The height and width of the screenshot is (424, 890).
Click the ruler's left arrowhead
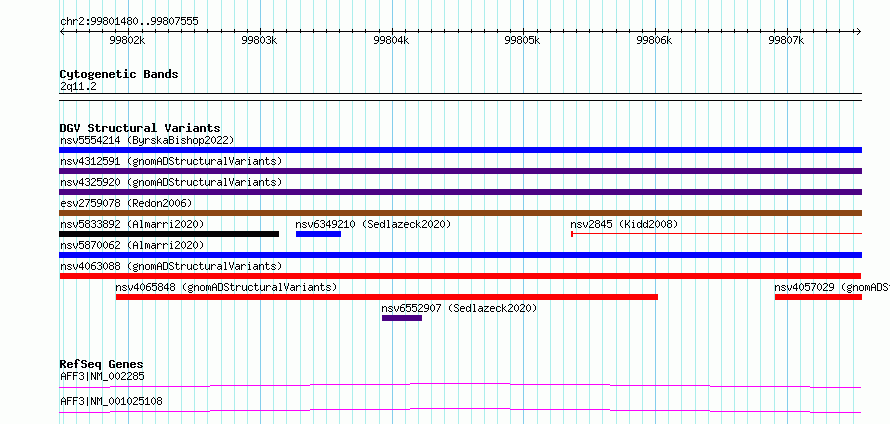[62, 31]
